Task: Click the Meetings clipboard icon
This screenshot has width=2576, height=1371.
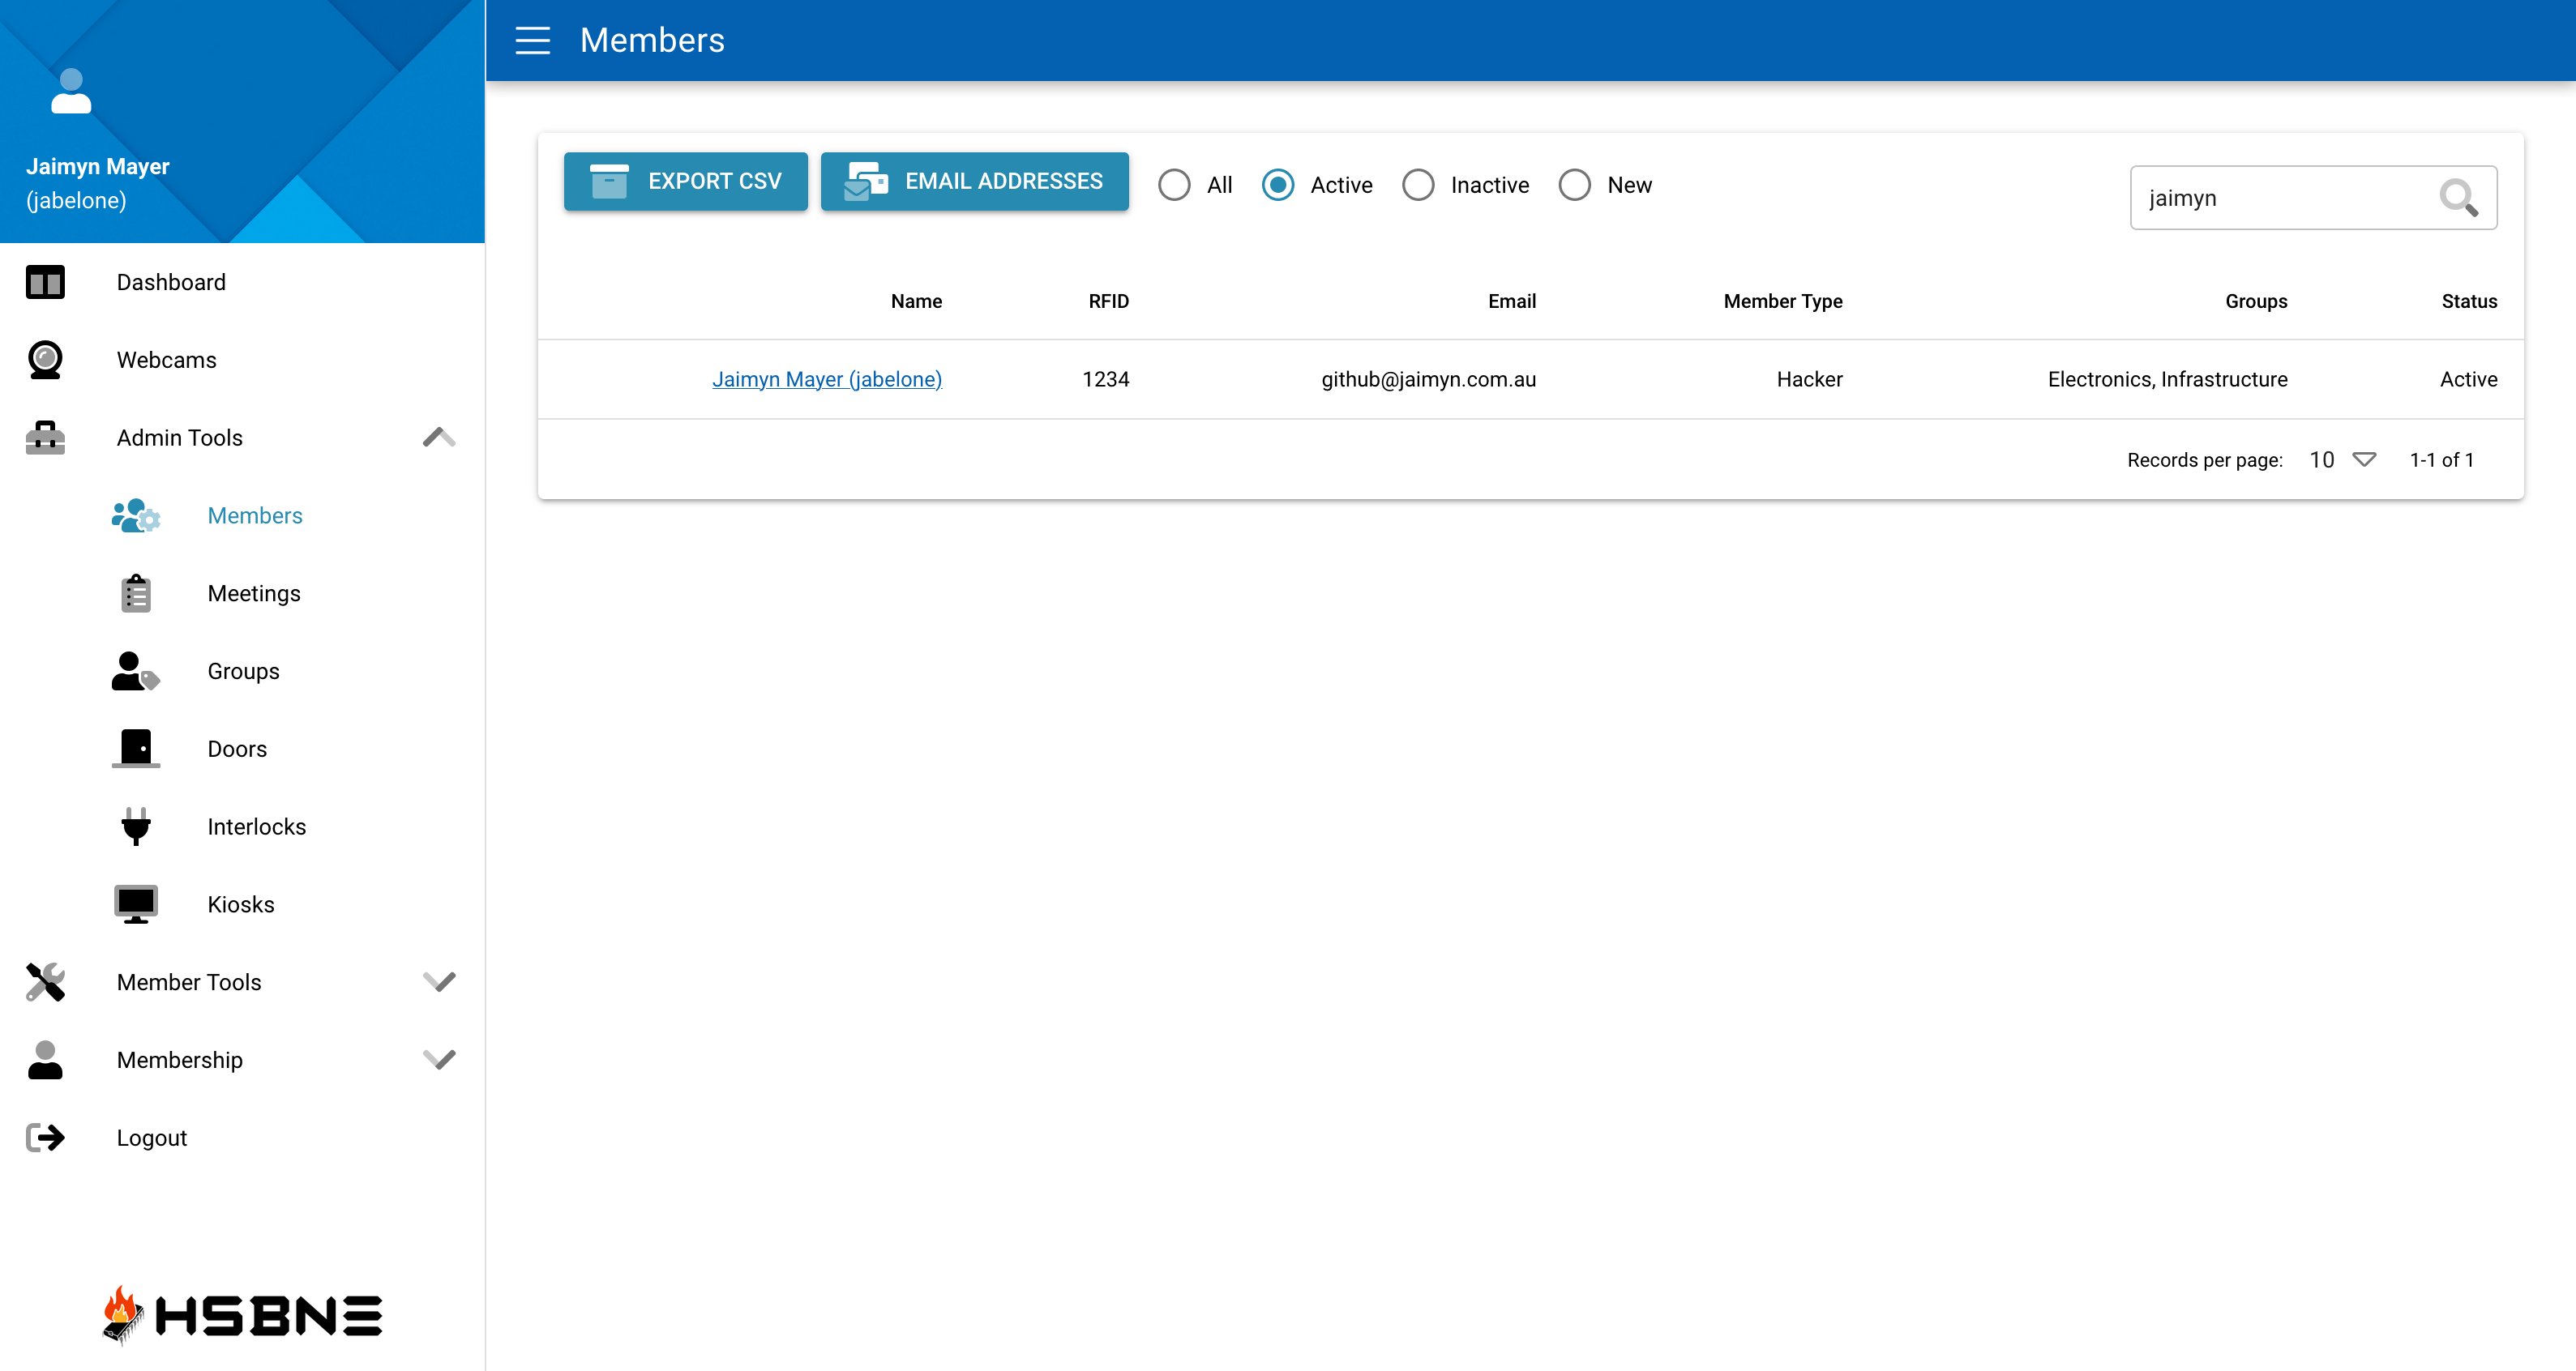Action: [135, 593]
